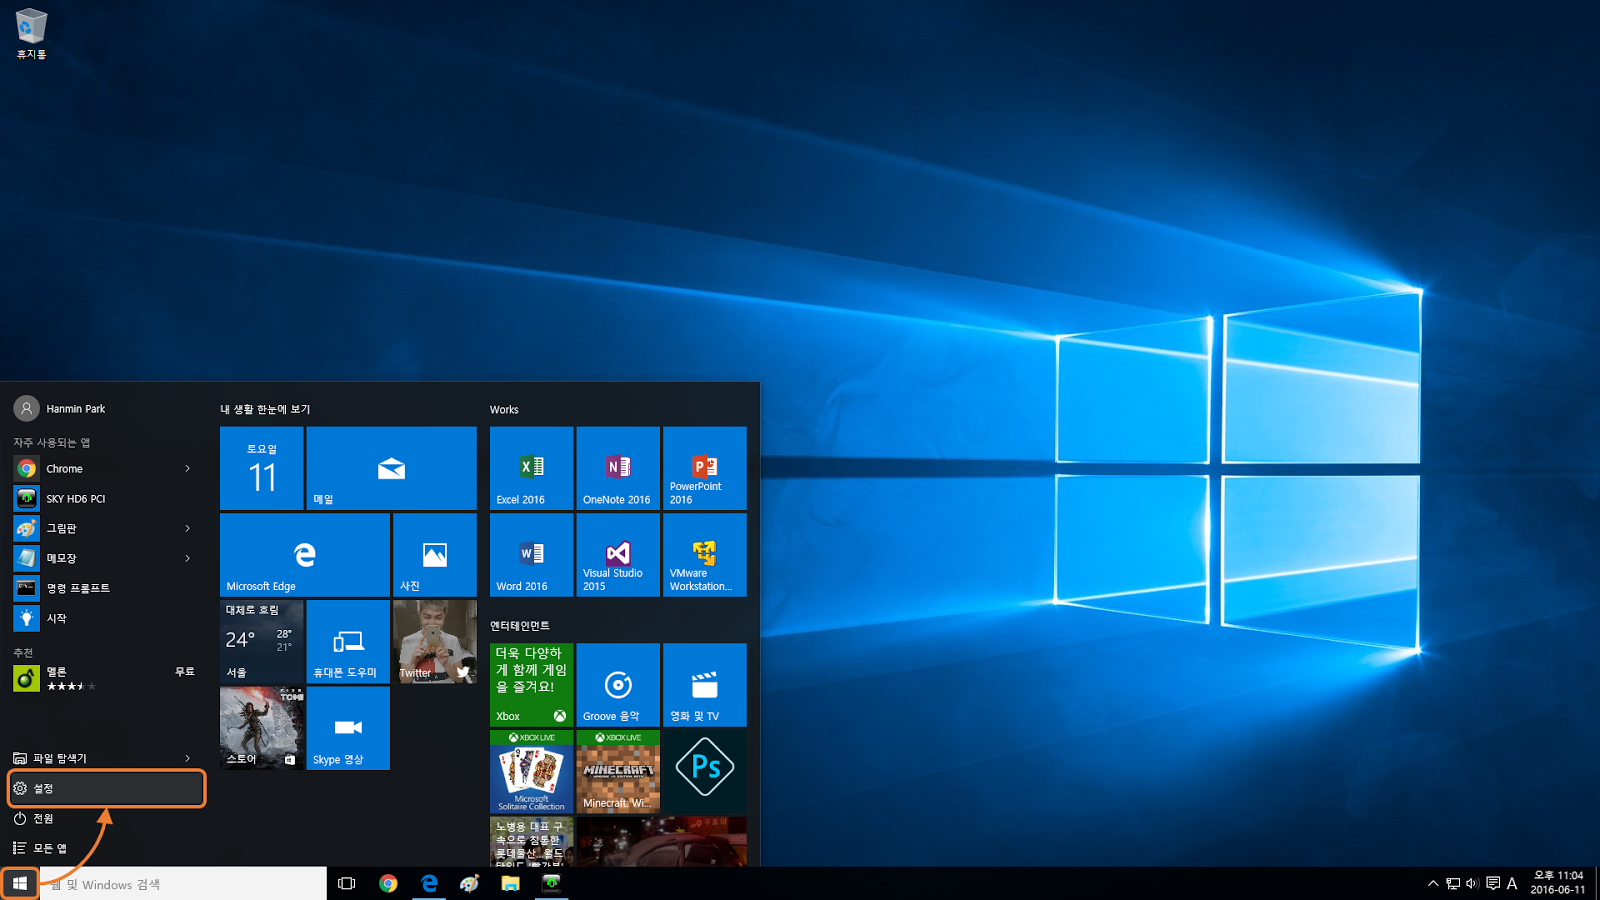The image size is (1600, 900).
Task: Open the VMware Workstation tile
Action: (704, 554)
